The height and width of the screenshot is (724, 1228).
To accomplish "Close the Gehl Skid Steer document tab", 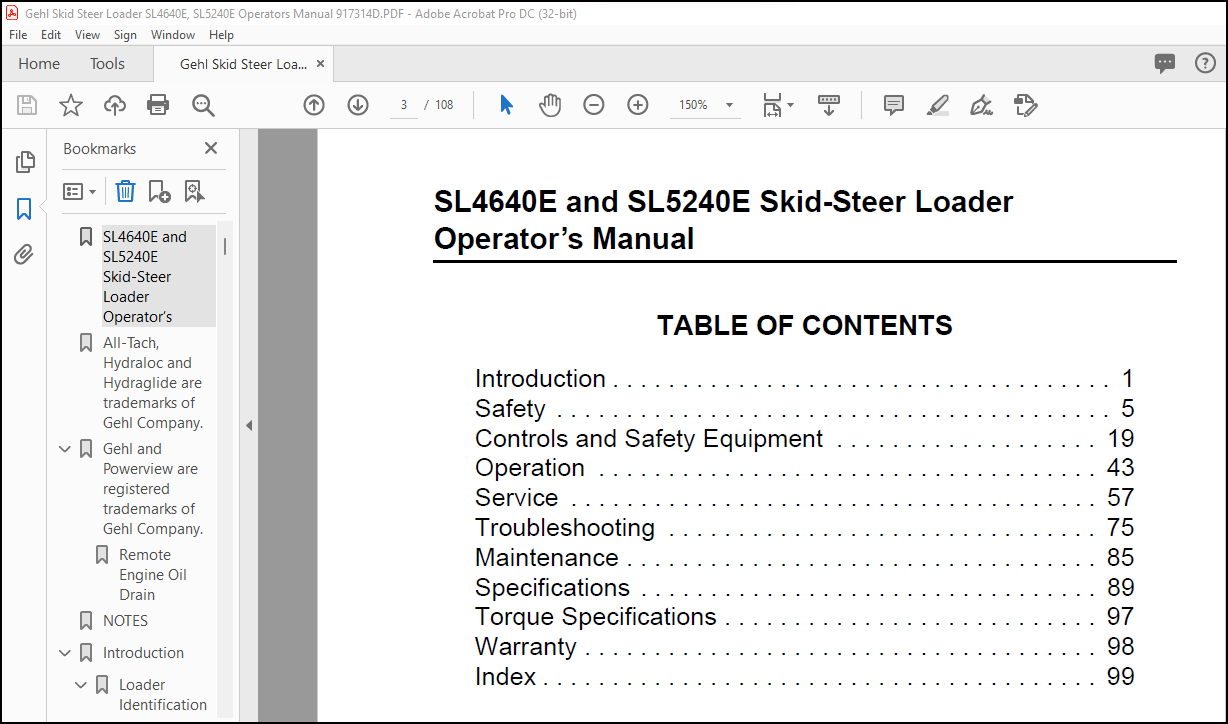I will click(x=320, y=64).
